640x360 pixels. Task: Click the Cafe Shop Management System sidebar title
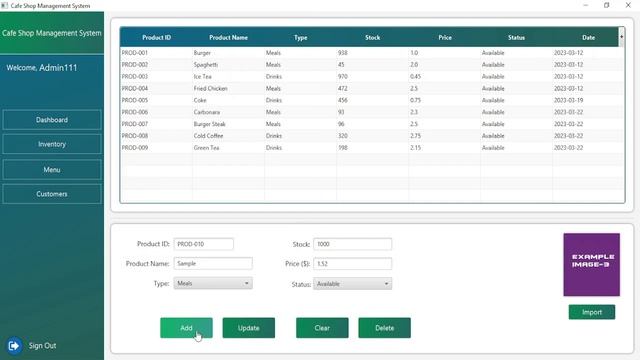[x=51, y=33]
